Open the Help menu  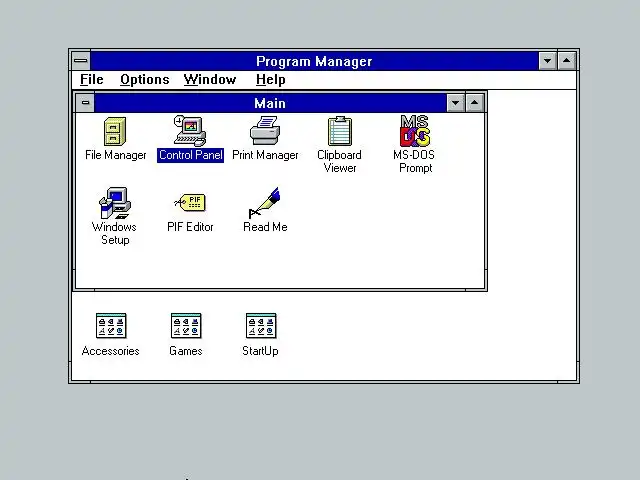click(271, 80)
